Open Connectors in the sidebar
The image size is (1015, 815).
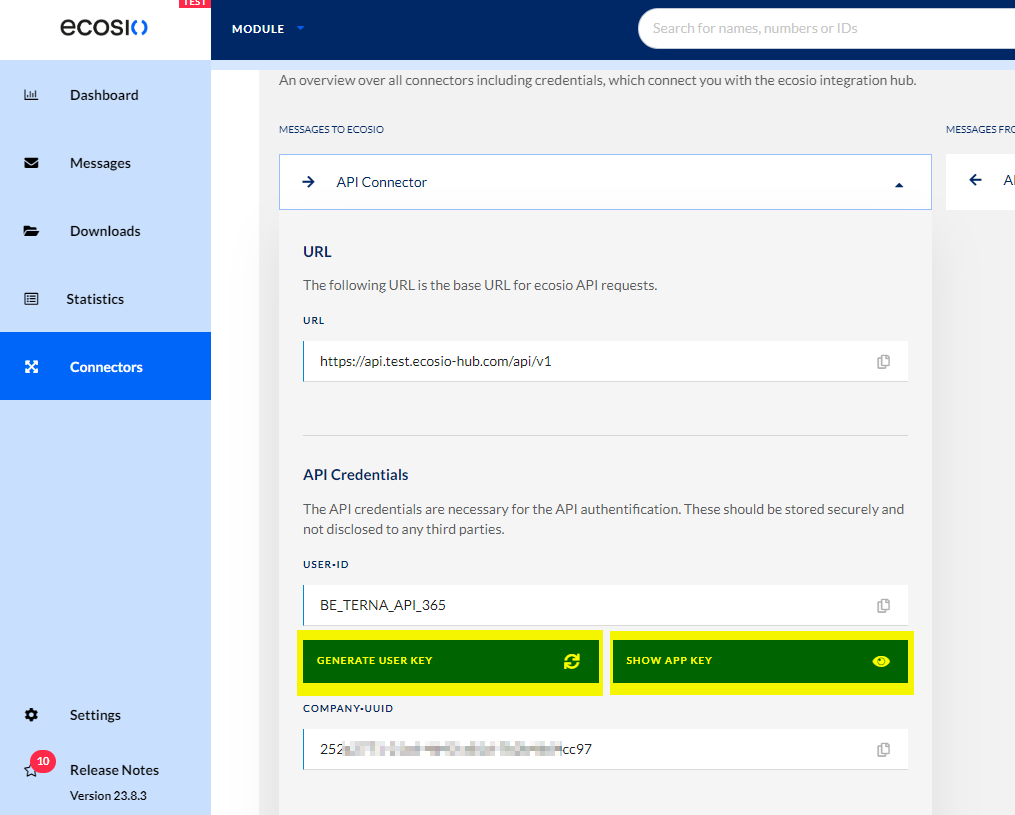pyautogui.click(x=106, y=367)
